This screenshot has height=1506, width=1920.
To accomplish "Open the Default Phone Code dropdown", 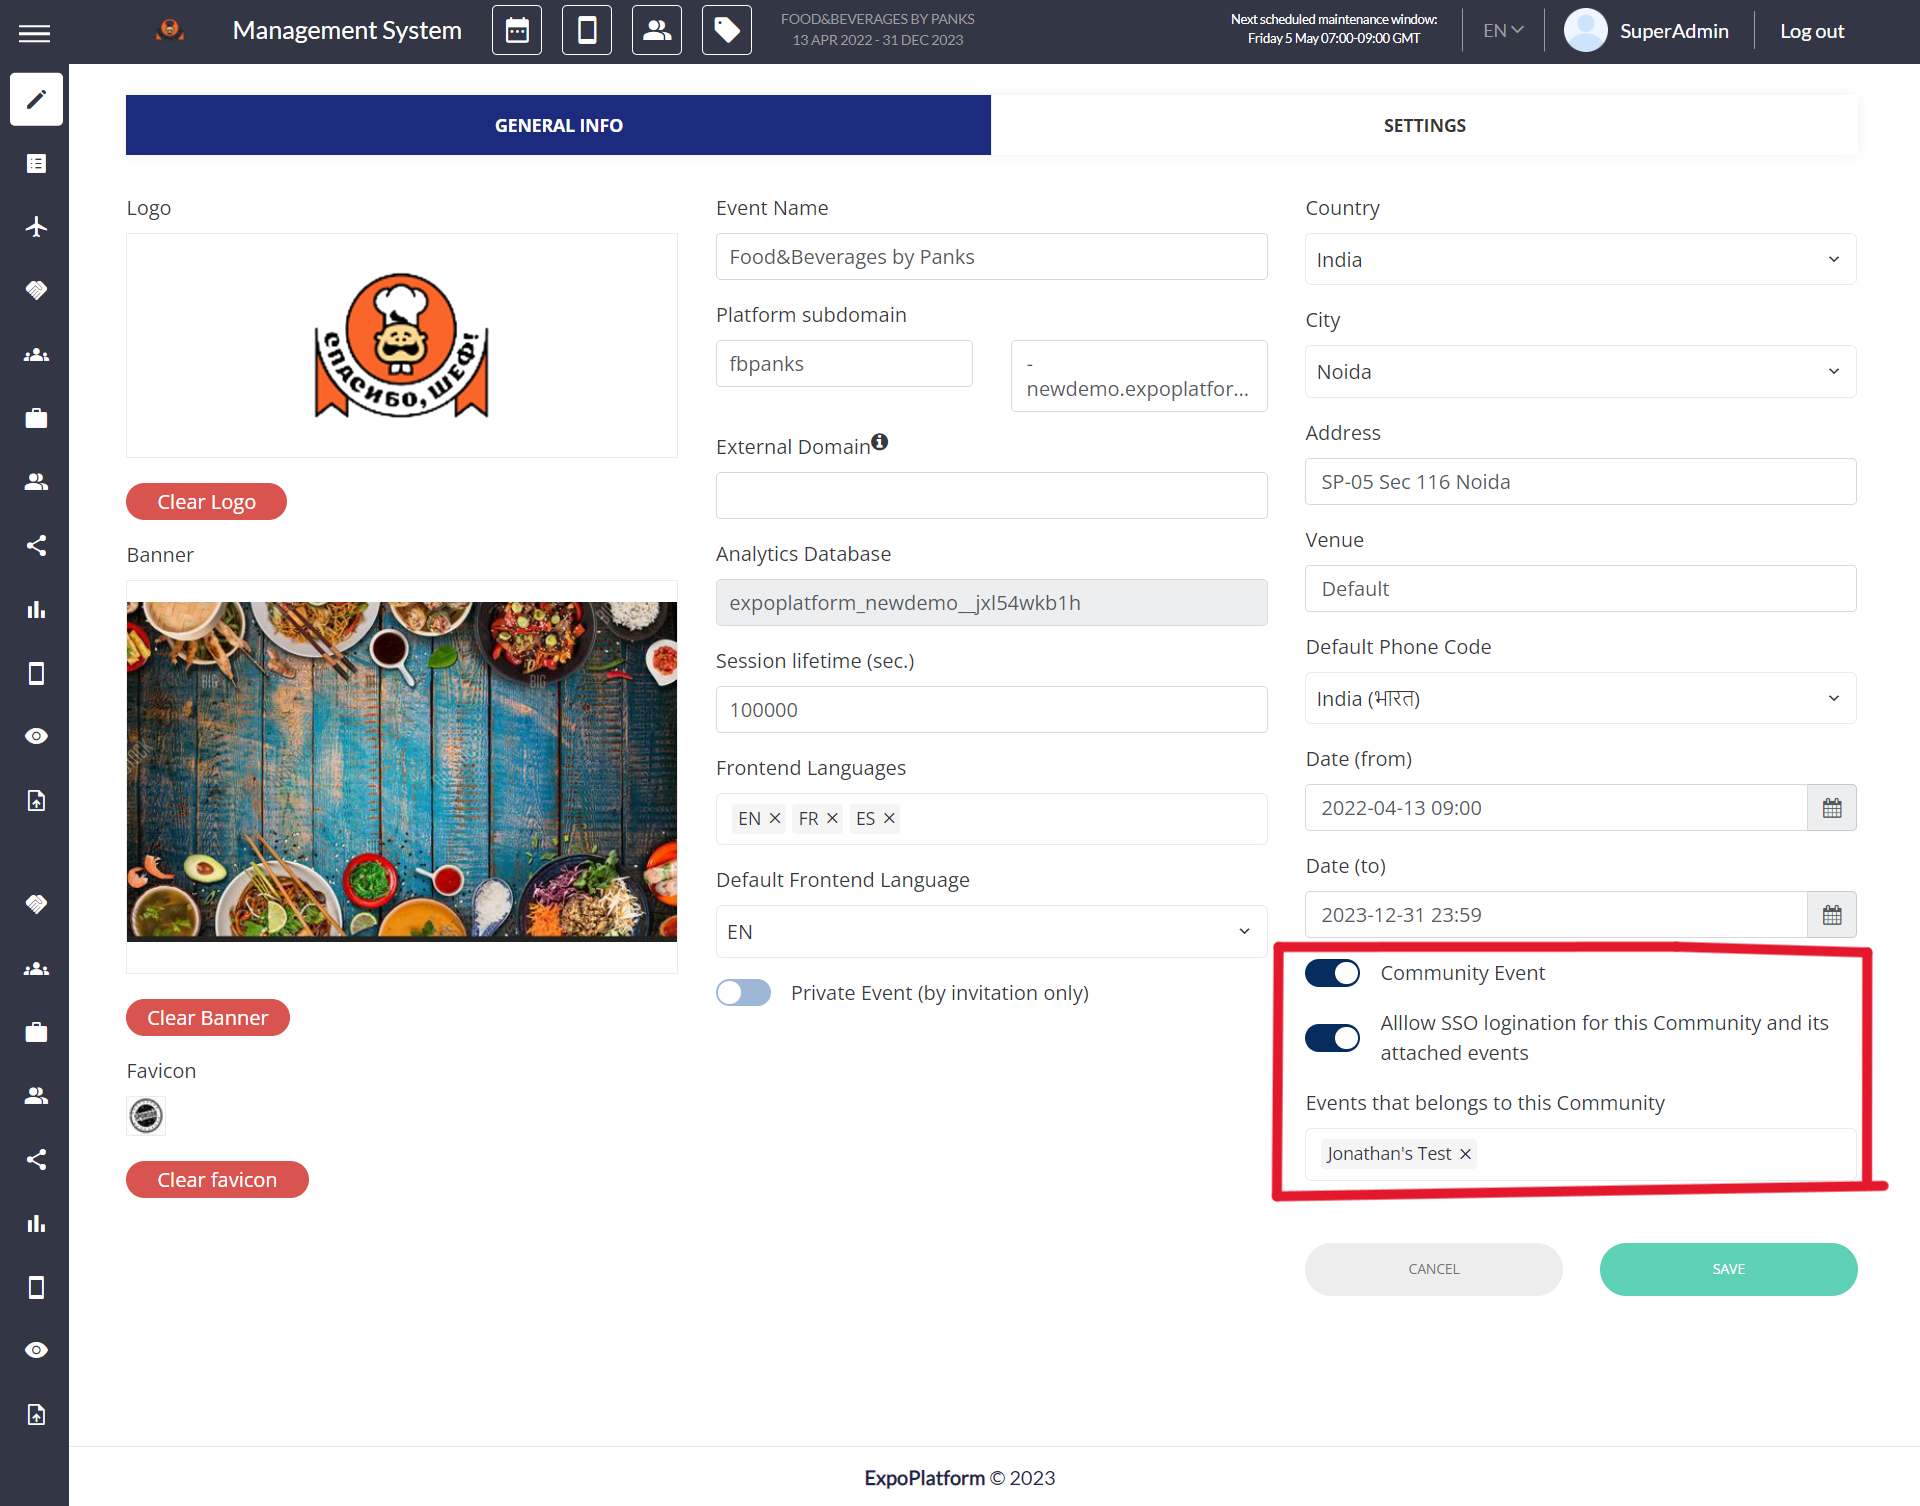I will coord(1580,698).
